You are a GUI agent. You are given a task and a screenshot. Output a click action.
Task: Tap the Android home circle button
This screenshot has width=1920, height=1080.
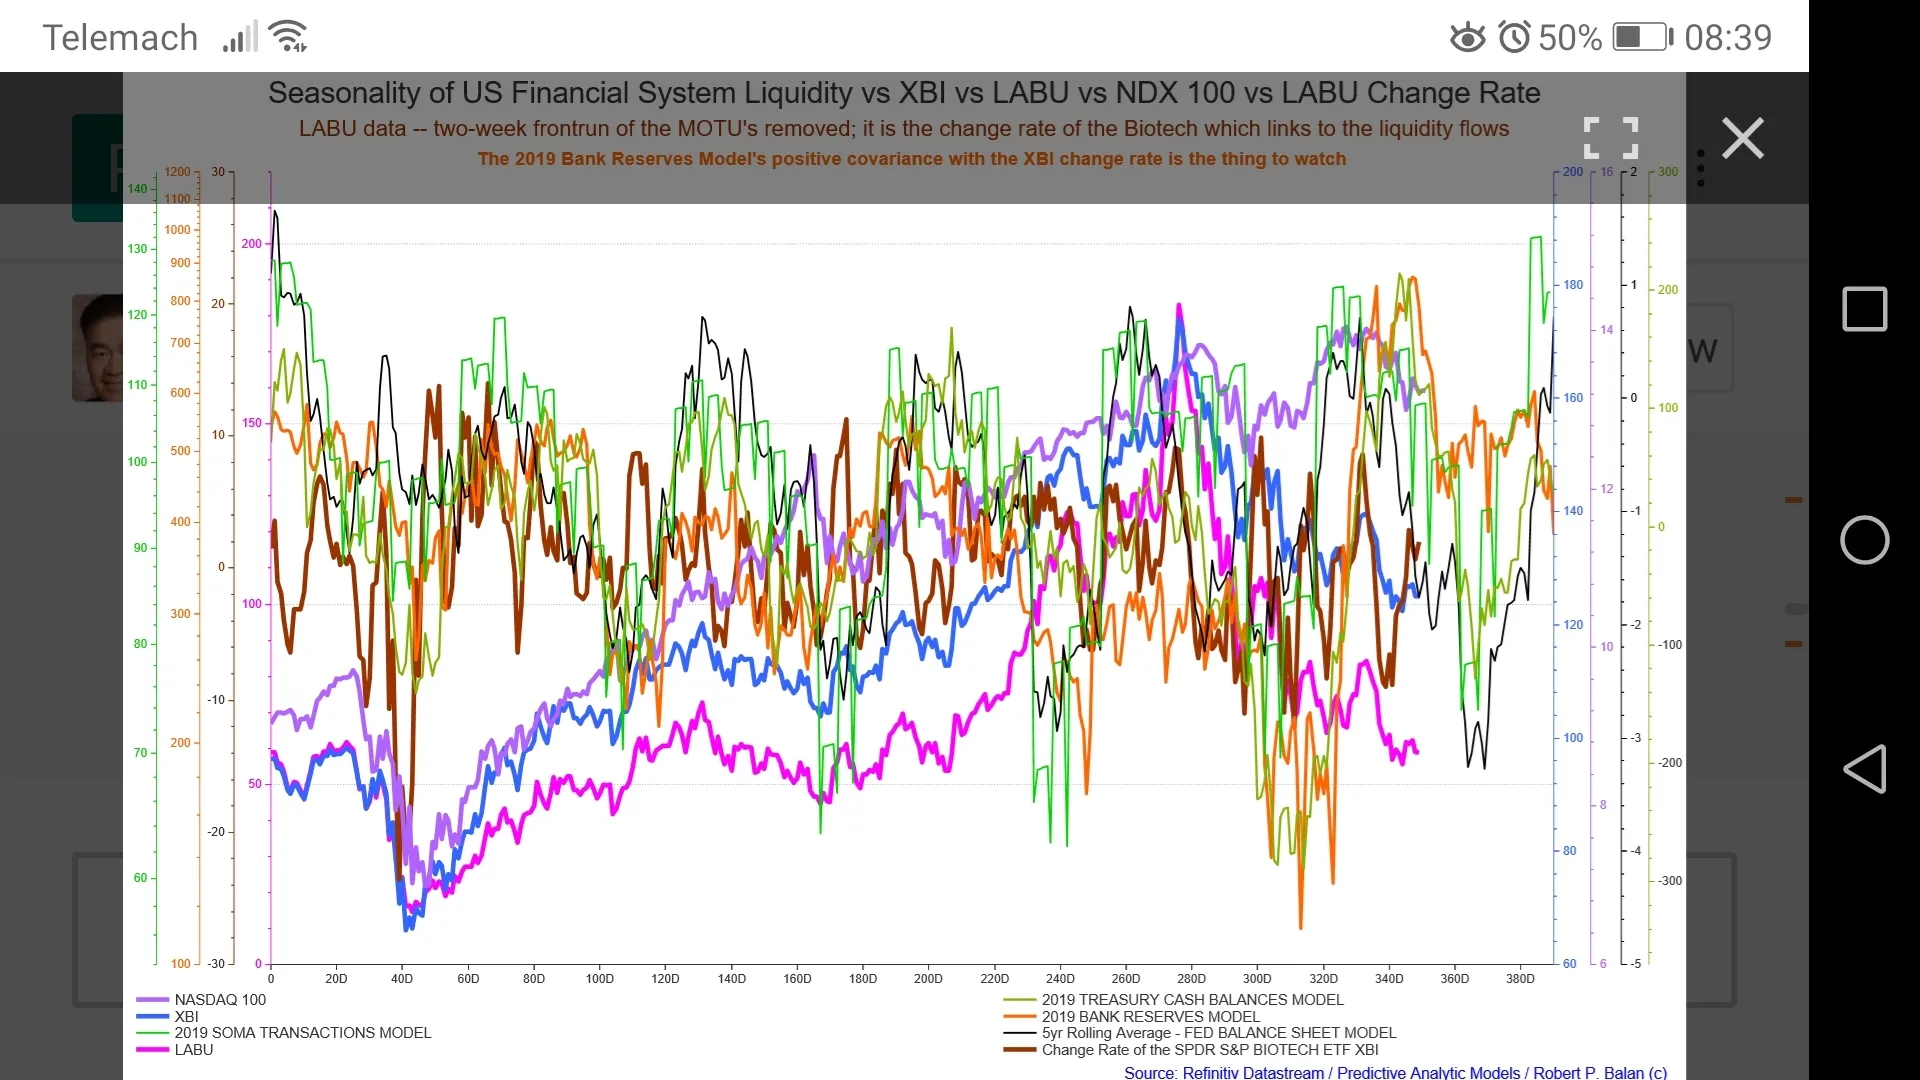point(1864,540)
